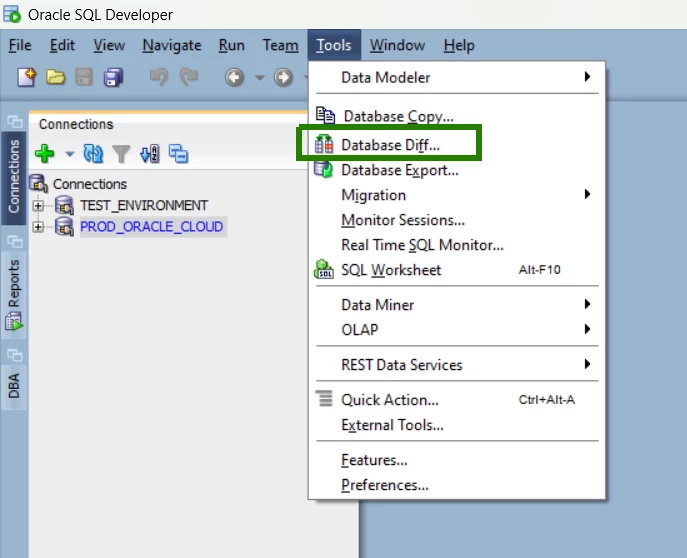The image size is (687, 558).
Task: Open SQL Worksheet from Tools menu
Action: click(457, 270)
